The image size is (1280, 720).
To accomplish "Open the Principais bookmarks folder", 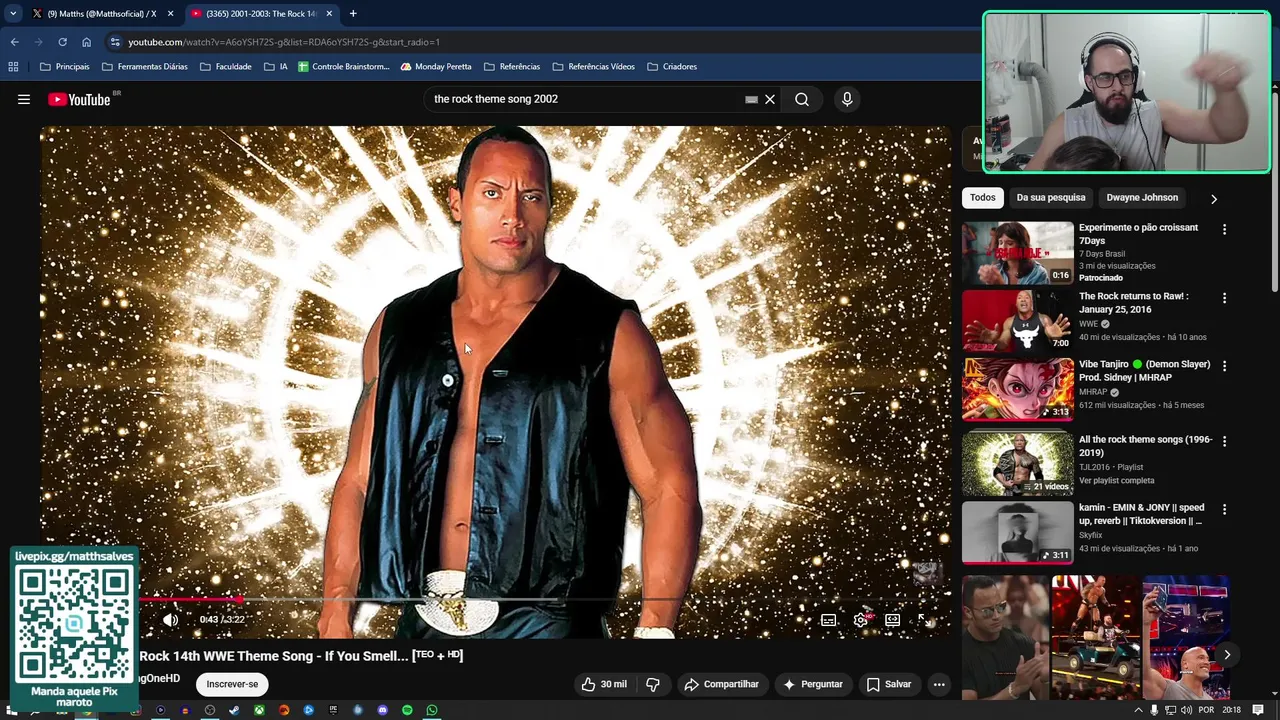I will 64,67.
